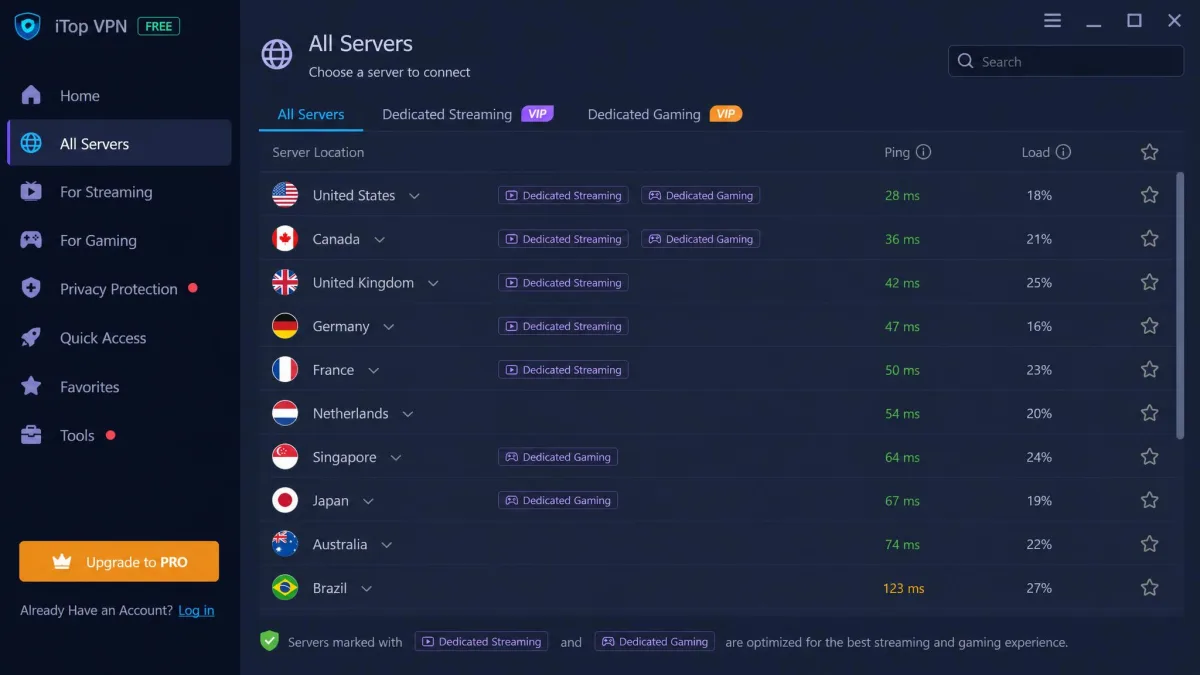Image resolution: width=1200 pixels, height=675 pixels.
Task: Expand the Germany server list chevron
Action: tap(389, 327)
